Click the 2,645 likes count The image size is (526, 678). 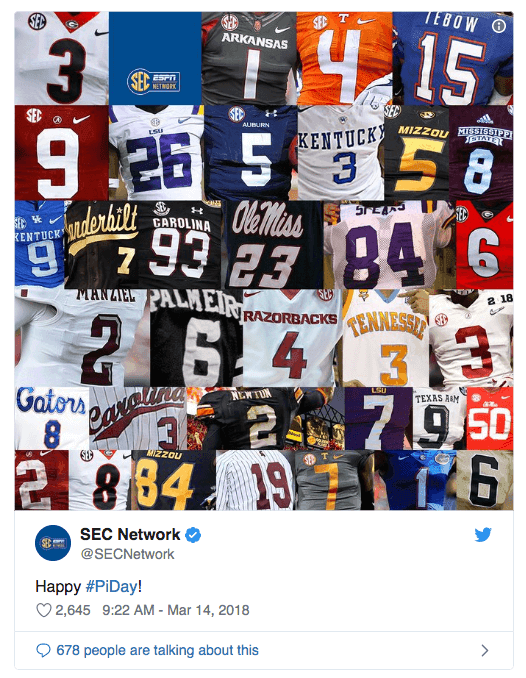[73, 610]
